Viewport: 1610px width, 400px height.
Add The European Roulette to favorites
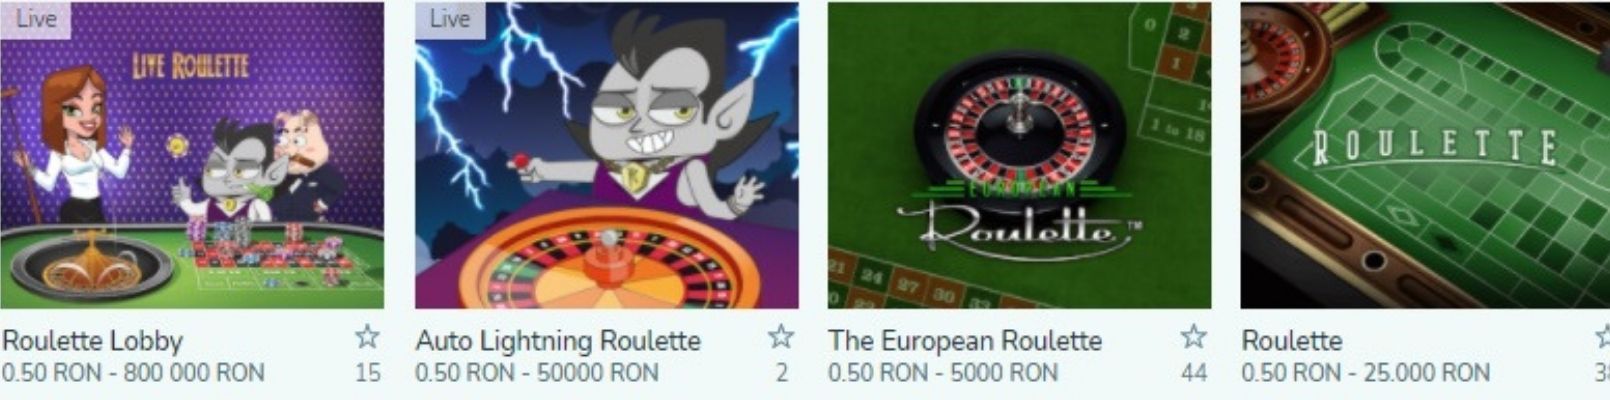click(1194, 336)
